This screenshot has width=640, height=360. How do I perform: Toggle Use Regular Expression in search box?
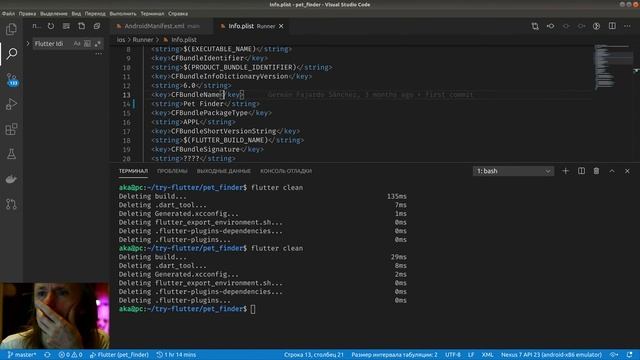tap(97, 43)
